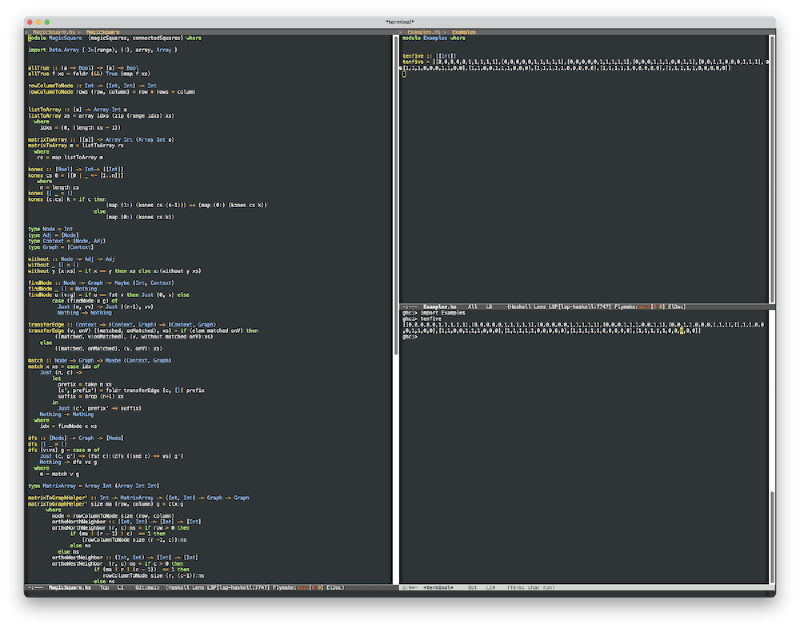
Task: Click Examples.hs in the right breadcrumb header
Action: 423,32
